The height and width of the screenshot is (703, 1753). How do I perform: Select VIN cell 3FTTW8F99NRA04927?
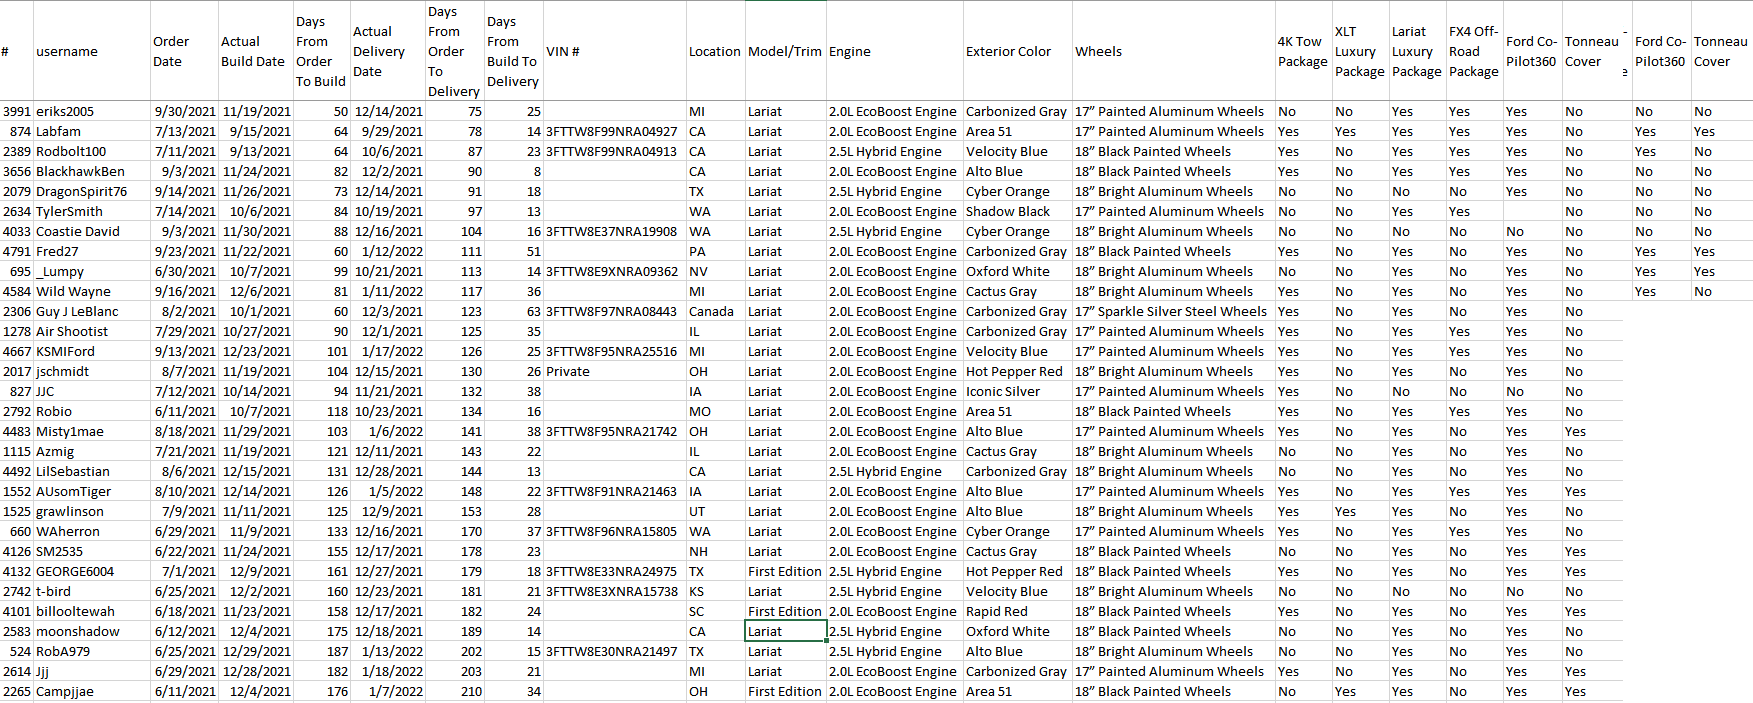[614, 131]
